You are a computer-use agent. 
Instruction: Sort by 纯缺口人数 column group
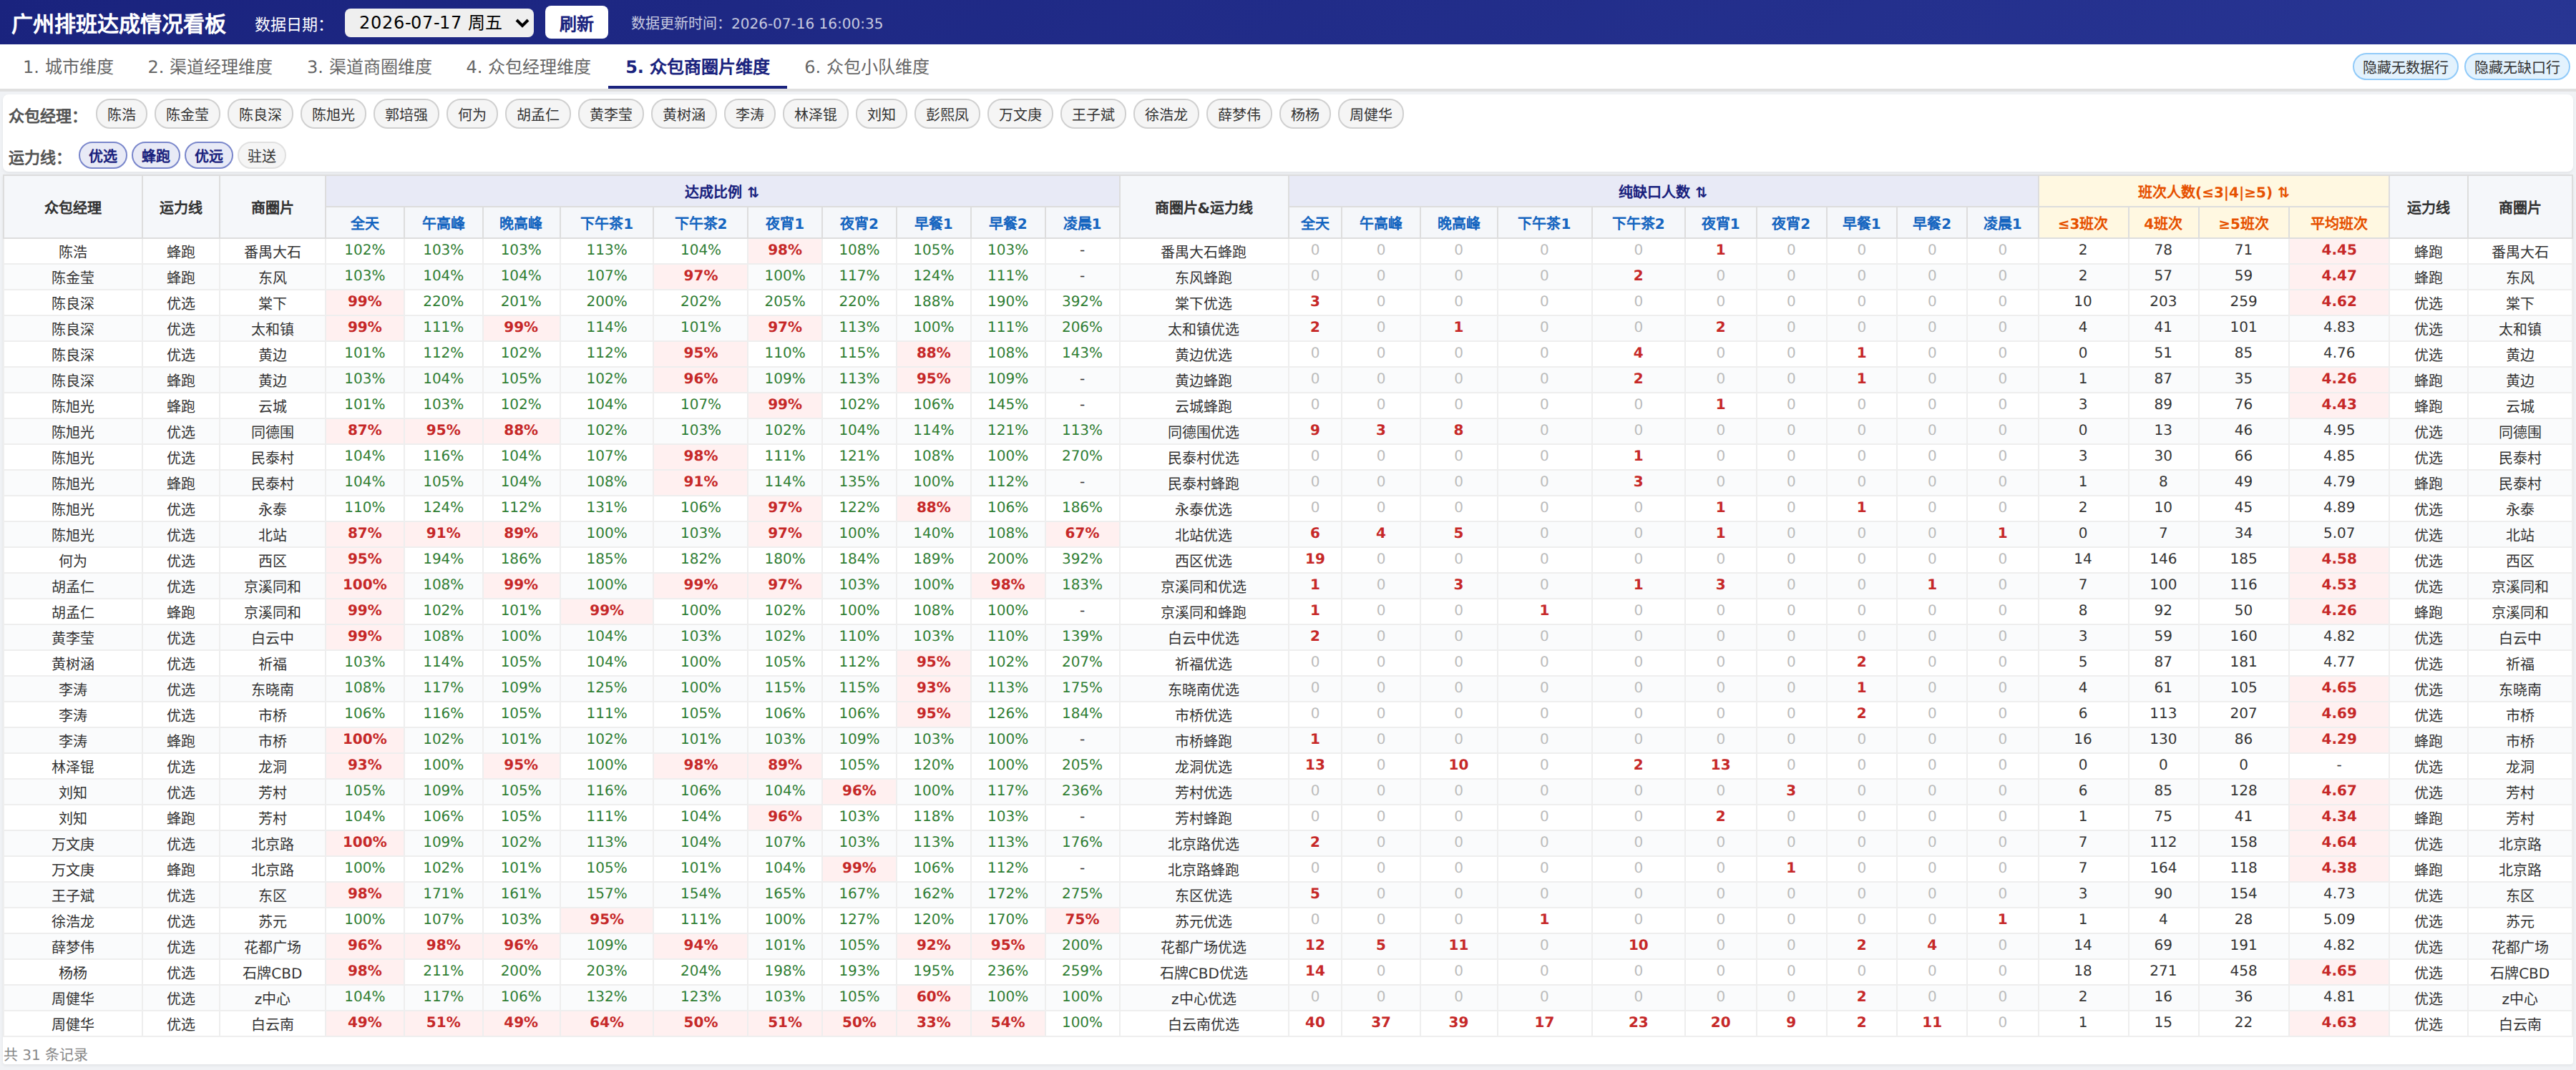(1662, 192)
